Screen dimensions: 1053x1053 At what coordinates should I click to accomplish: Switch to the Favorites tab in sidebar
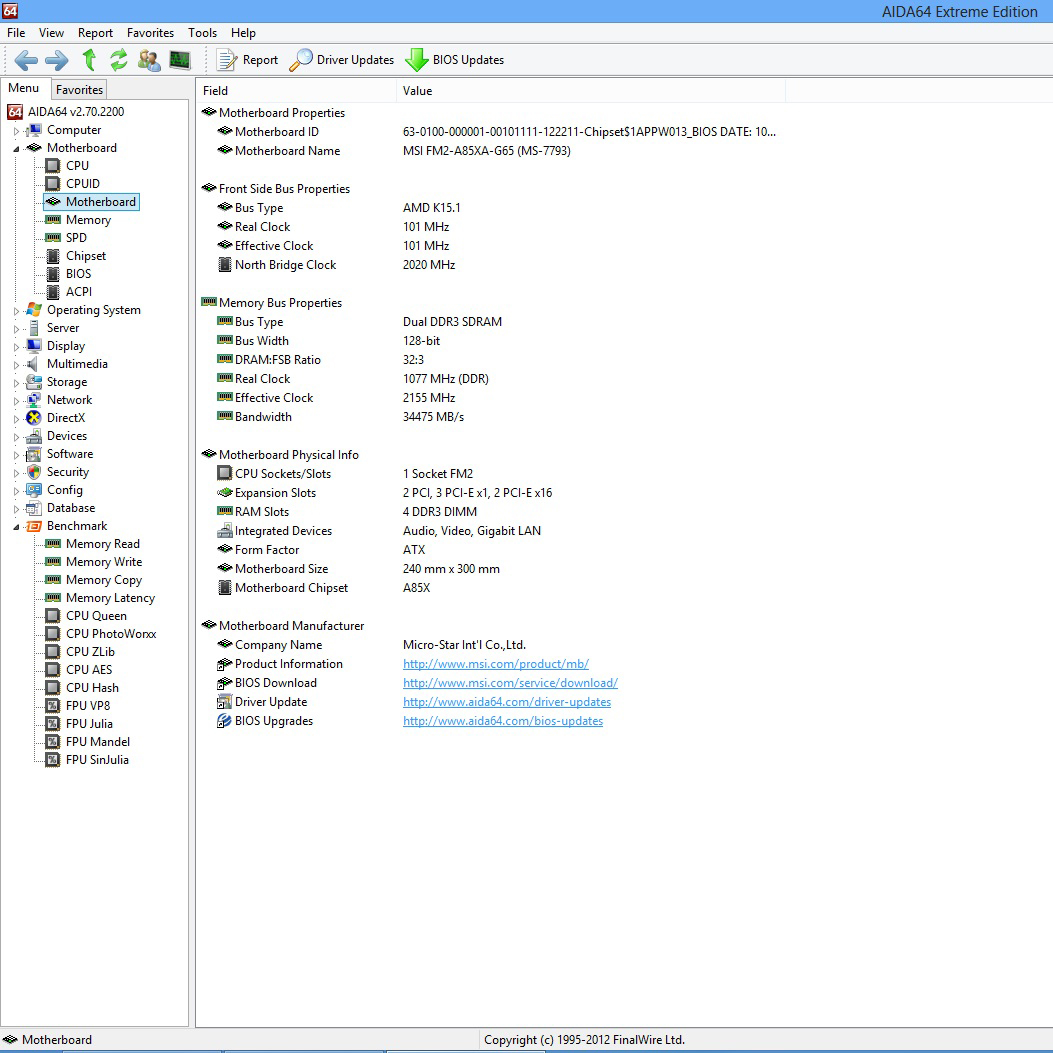[79, 89]
